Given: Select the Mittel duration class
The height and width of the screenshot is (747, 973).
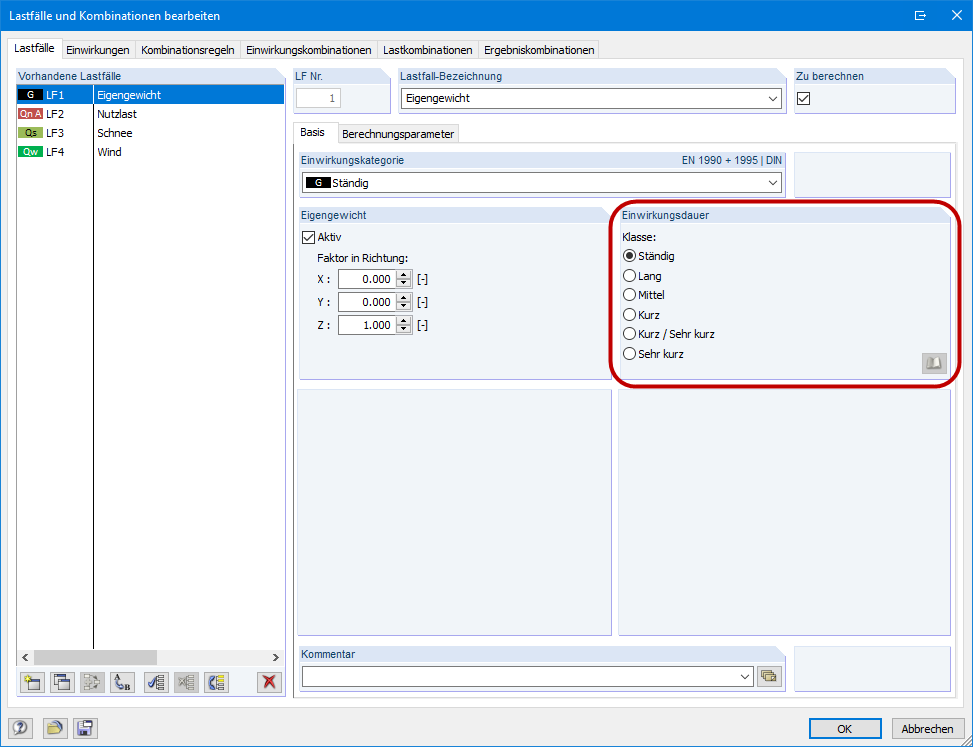Looking at the screenshot, I should pyautogui.click(x=644, y=295).
